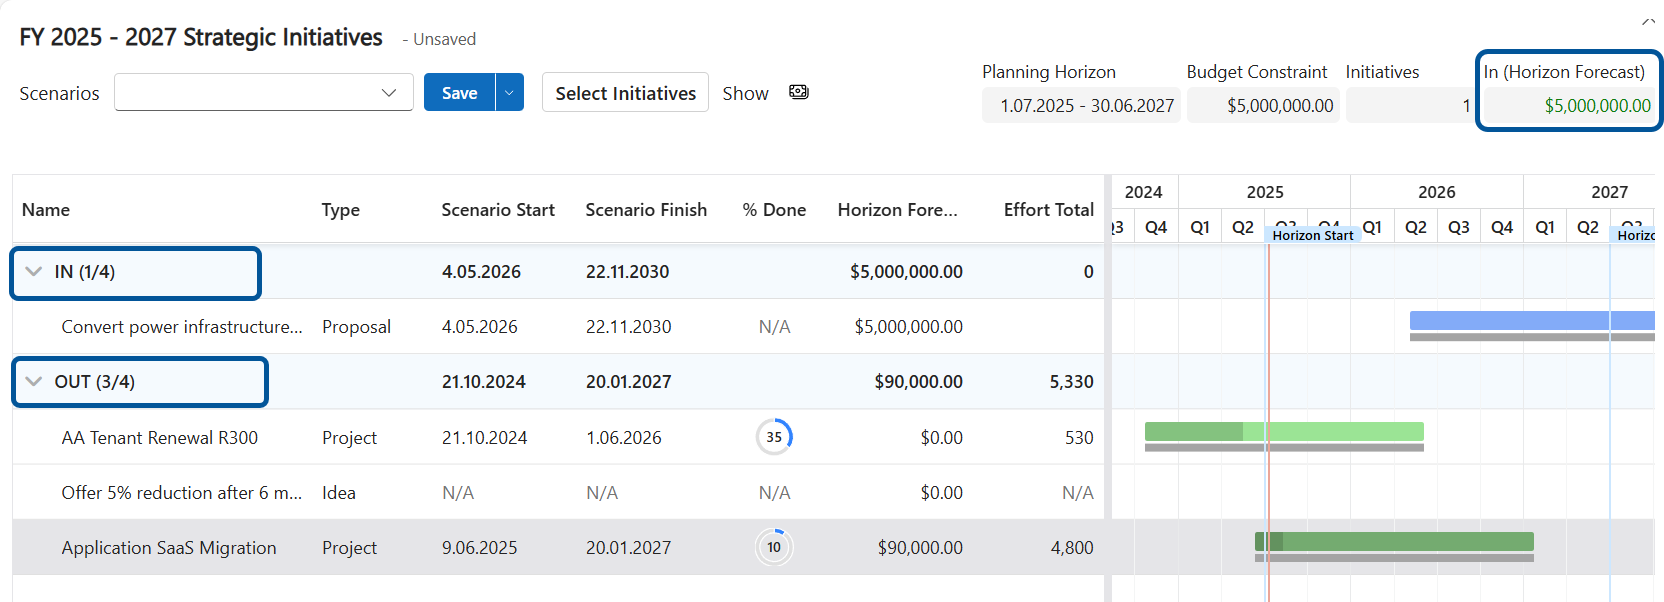Click the Select Initiatives button
1664x602 pixels.
coord(625,93)
